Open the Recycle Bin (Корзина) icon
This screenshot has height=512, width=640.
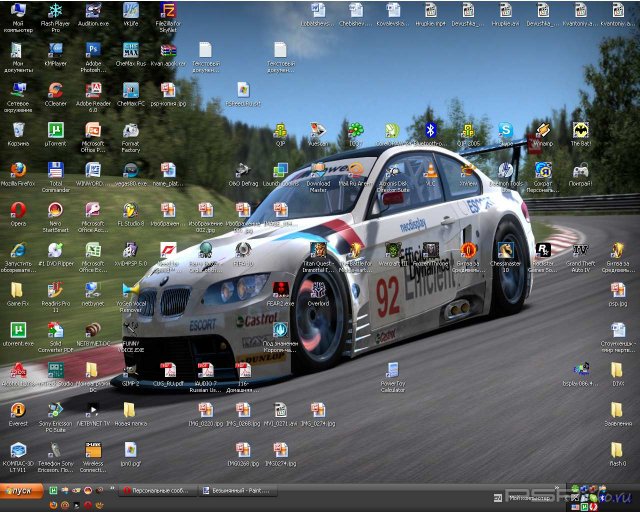[17, 130]
